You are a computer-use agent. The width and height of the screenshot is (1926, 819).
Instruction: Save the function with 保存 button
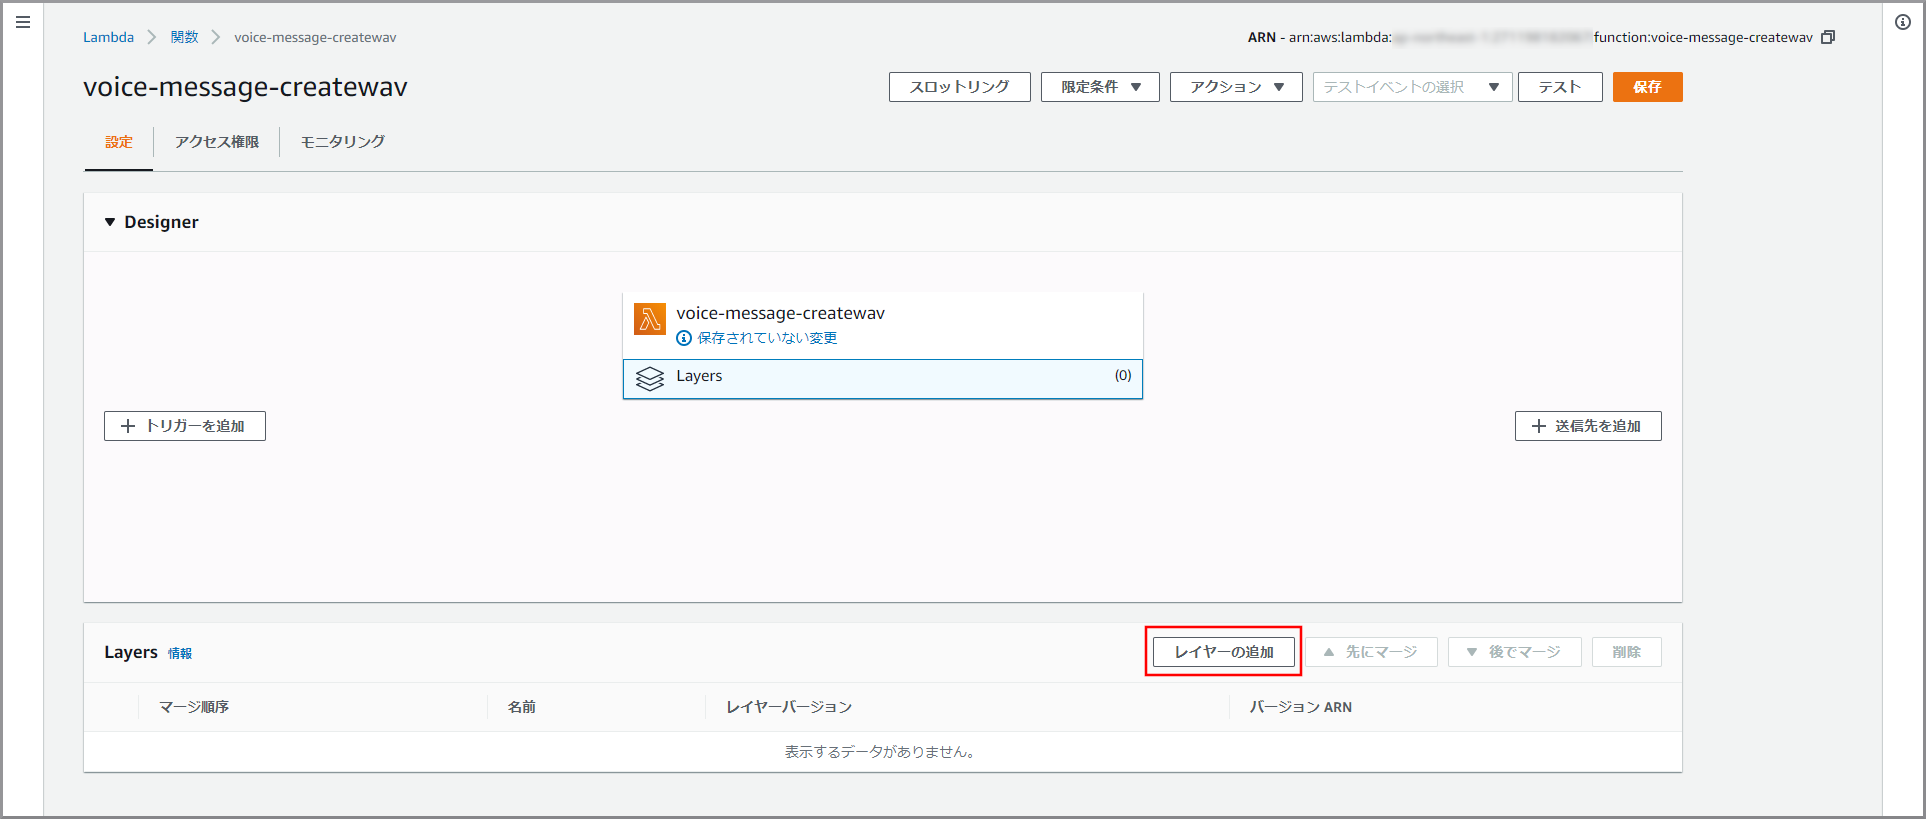pos(1648,87)
